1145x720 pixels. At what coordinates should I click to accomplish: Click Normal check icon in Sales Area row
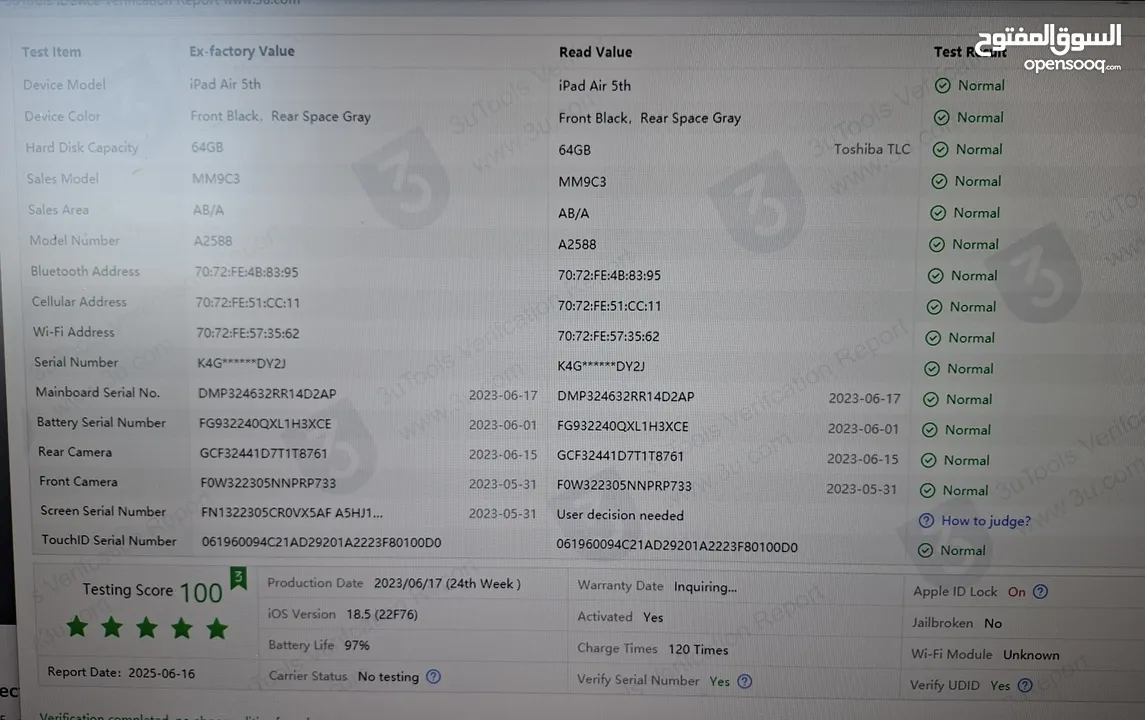click(x=938, y=213)
